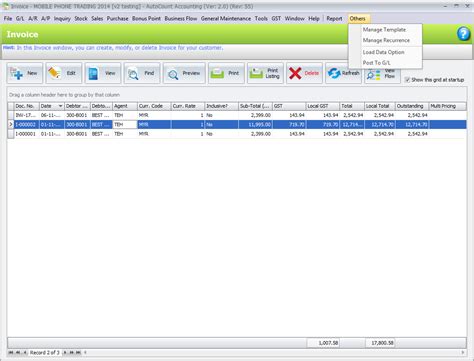The image size is (474, 361).
Task: Open the Window menu
Action: tap(295, 19)
